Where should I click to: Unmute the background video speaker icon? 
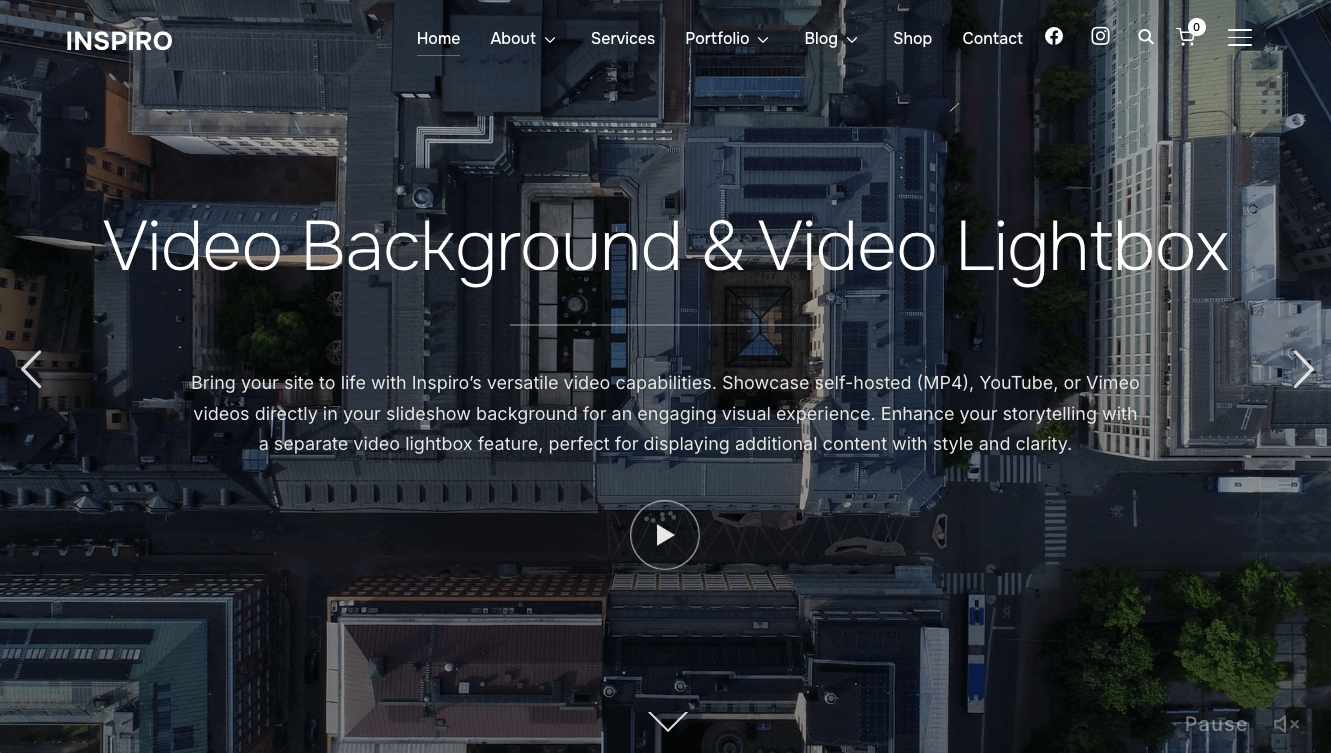(x=1286, y=724)
